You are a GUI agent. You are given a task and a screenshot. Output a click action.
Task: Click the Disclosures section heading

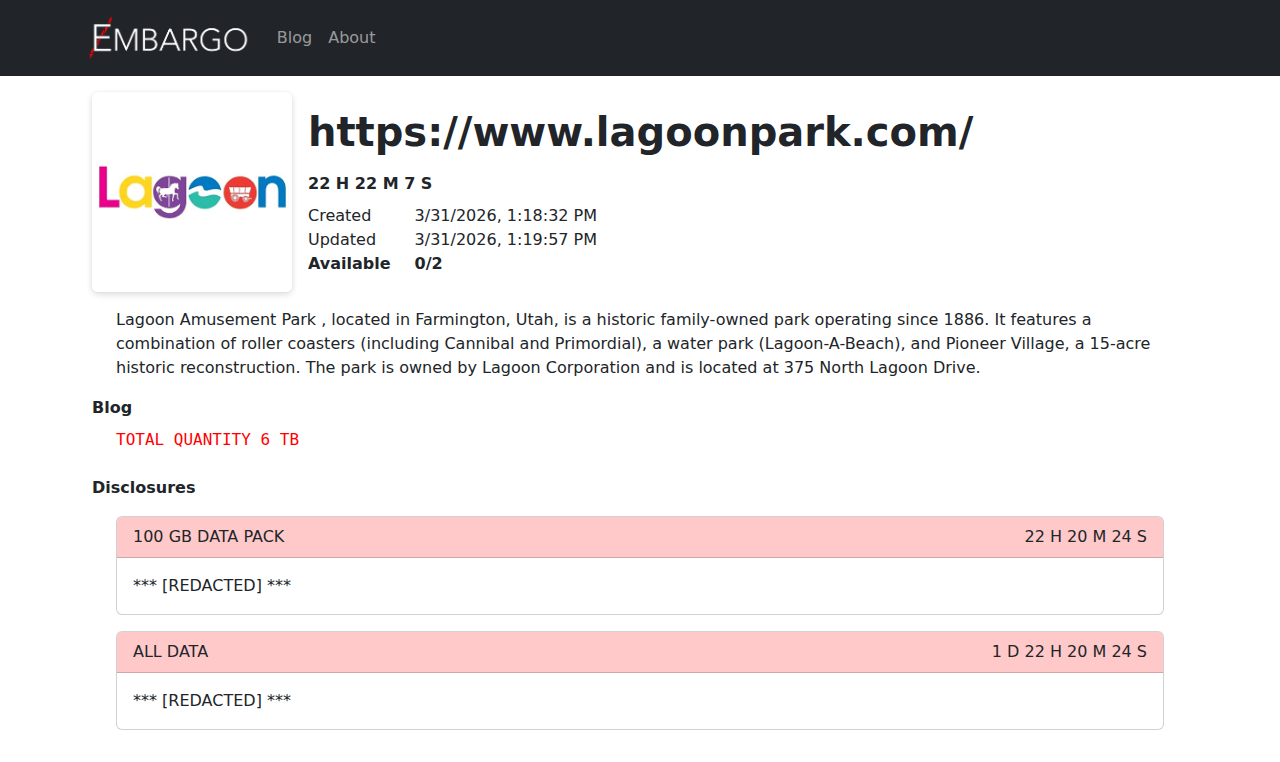[x=143, y=487]
